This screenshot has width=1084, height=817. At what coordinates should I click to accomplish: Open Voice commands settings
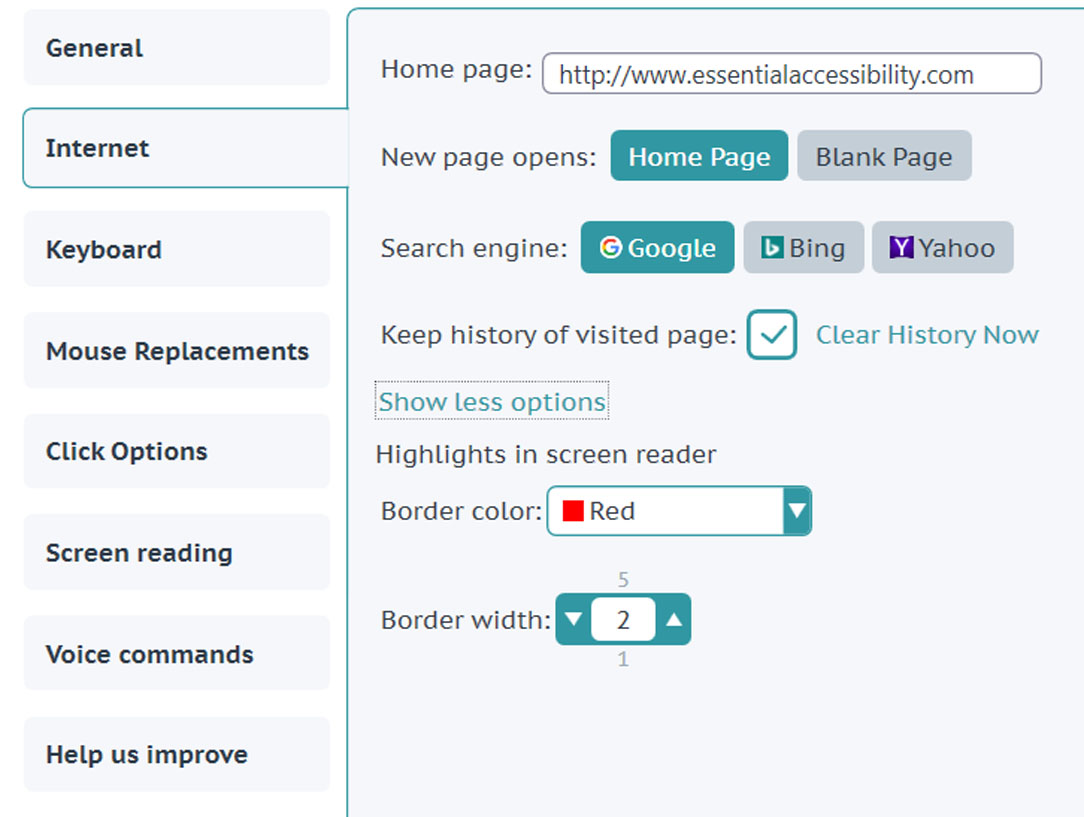tap(177, 653)
